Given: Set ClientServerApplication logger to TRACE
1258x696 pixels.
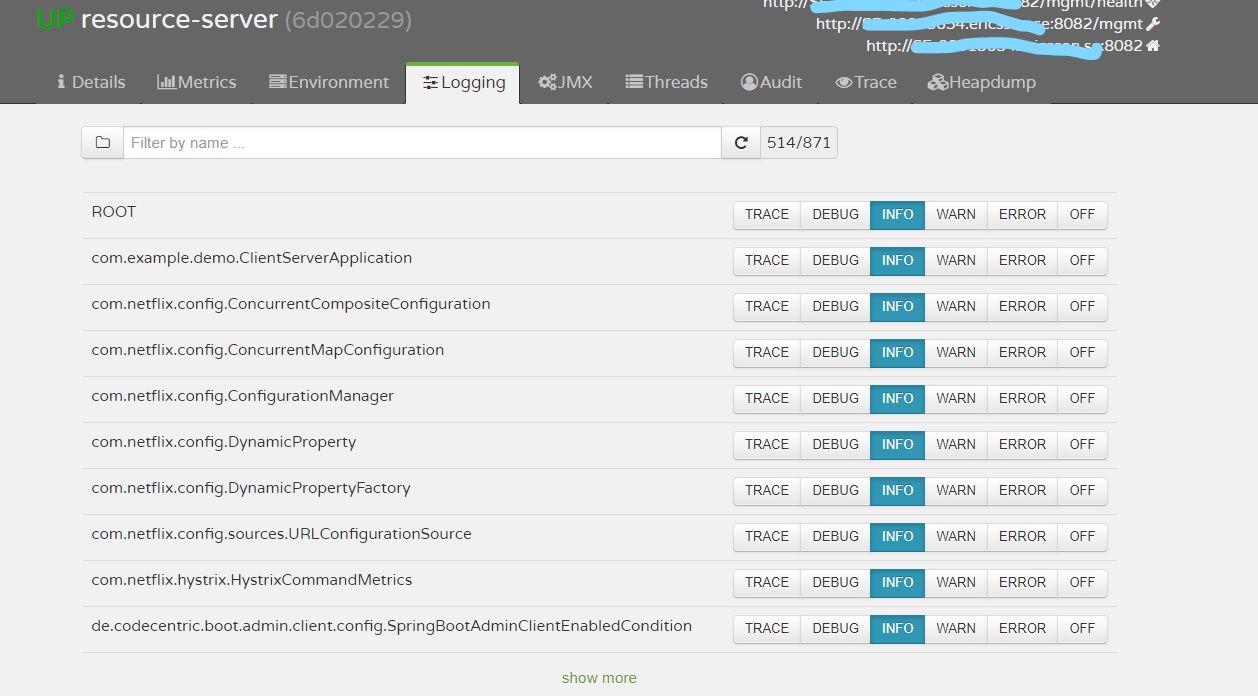Looking at the screenshot, I should 767,261.
